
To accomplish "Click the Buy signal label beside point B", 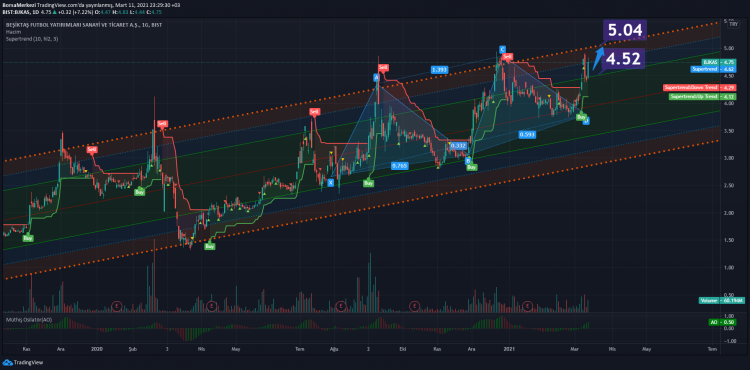I will [x=472, y=167].
